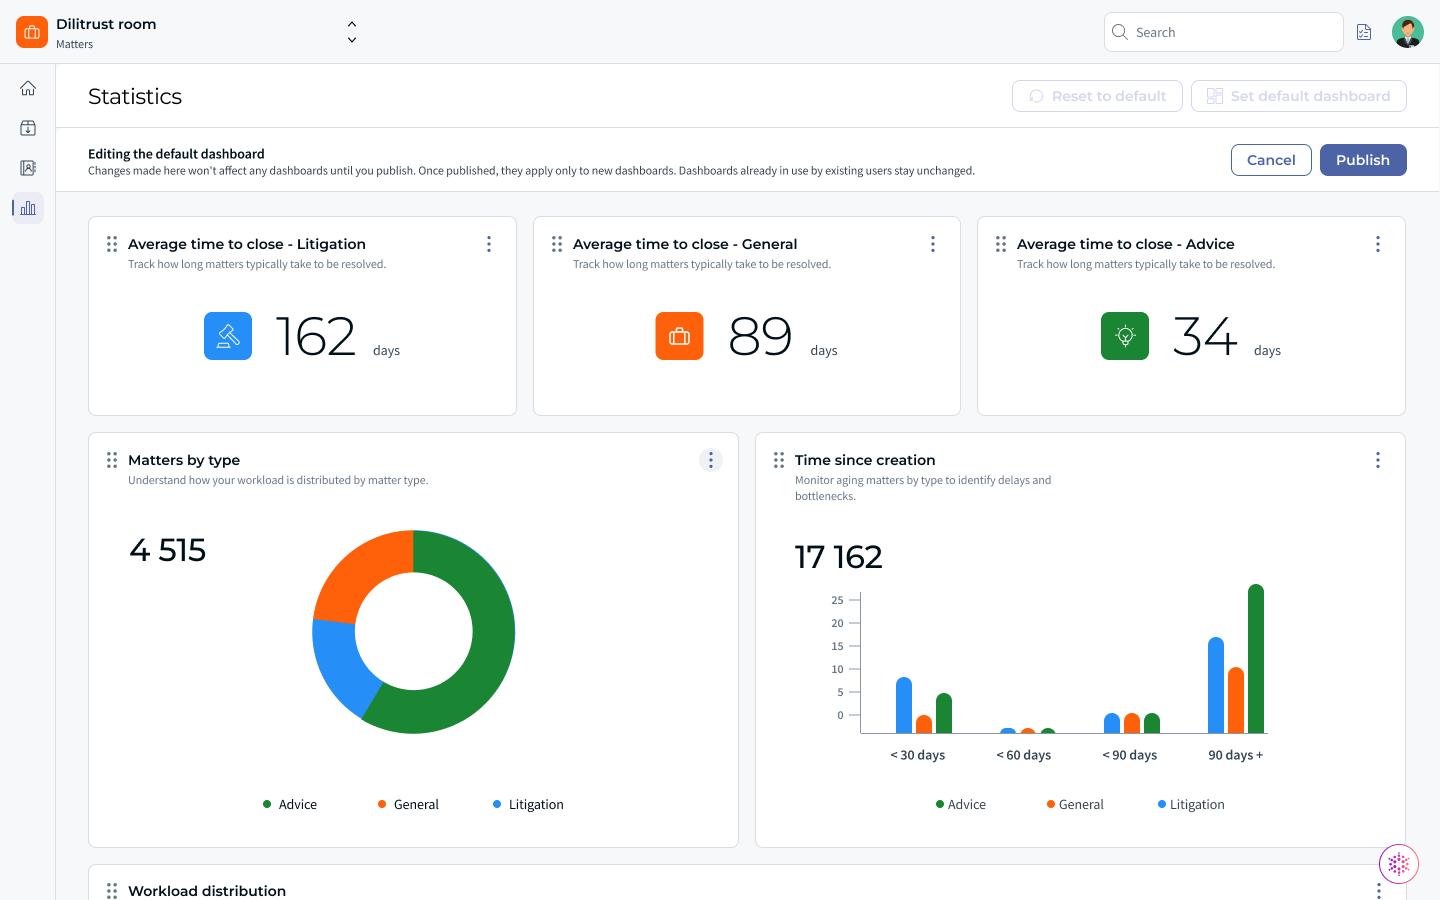Grab the drag handle of Advice card

pyautogui.click(x=1001, y=244)
